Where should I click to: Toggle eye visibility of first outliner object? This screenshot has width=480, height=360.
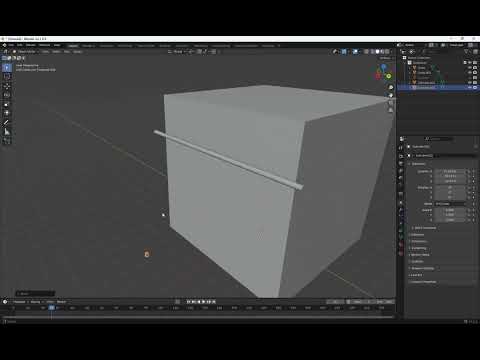(470, 68)
